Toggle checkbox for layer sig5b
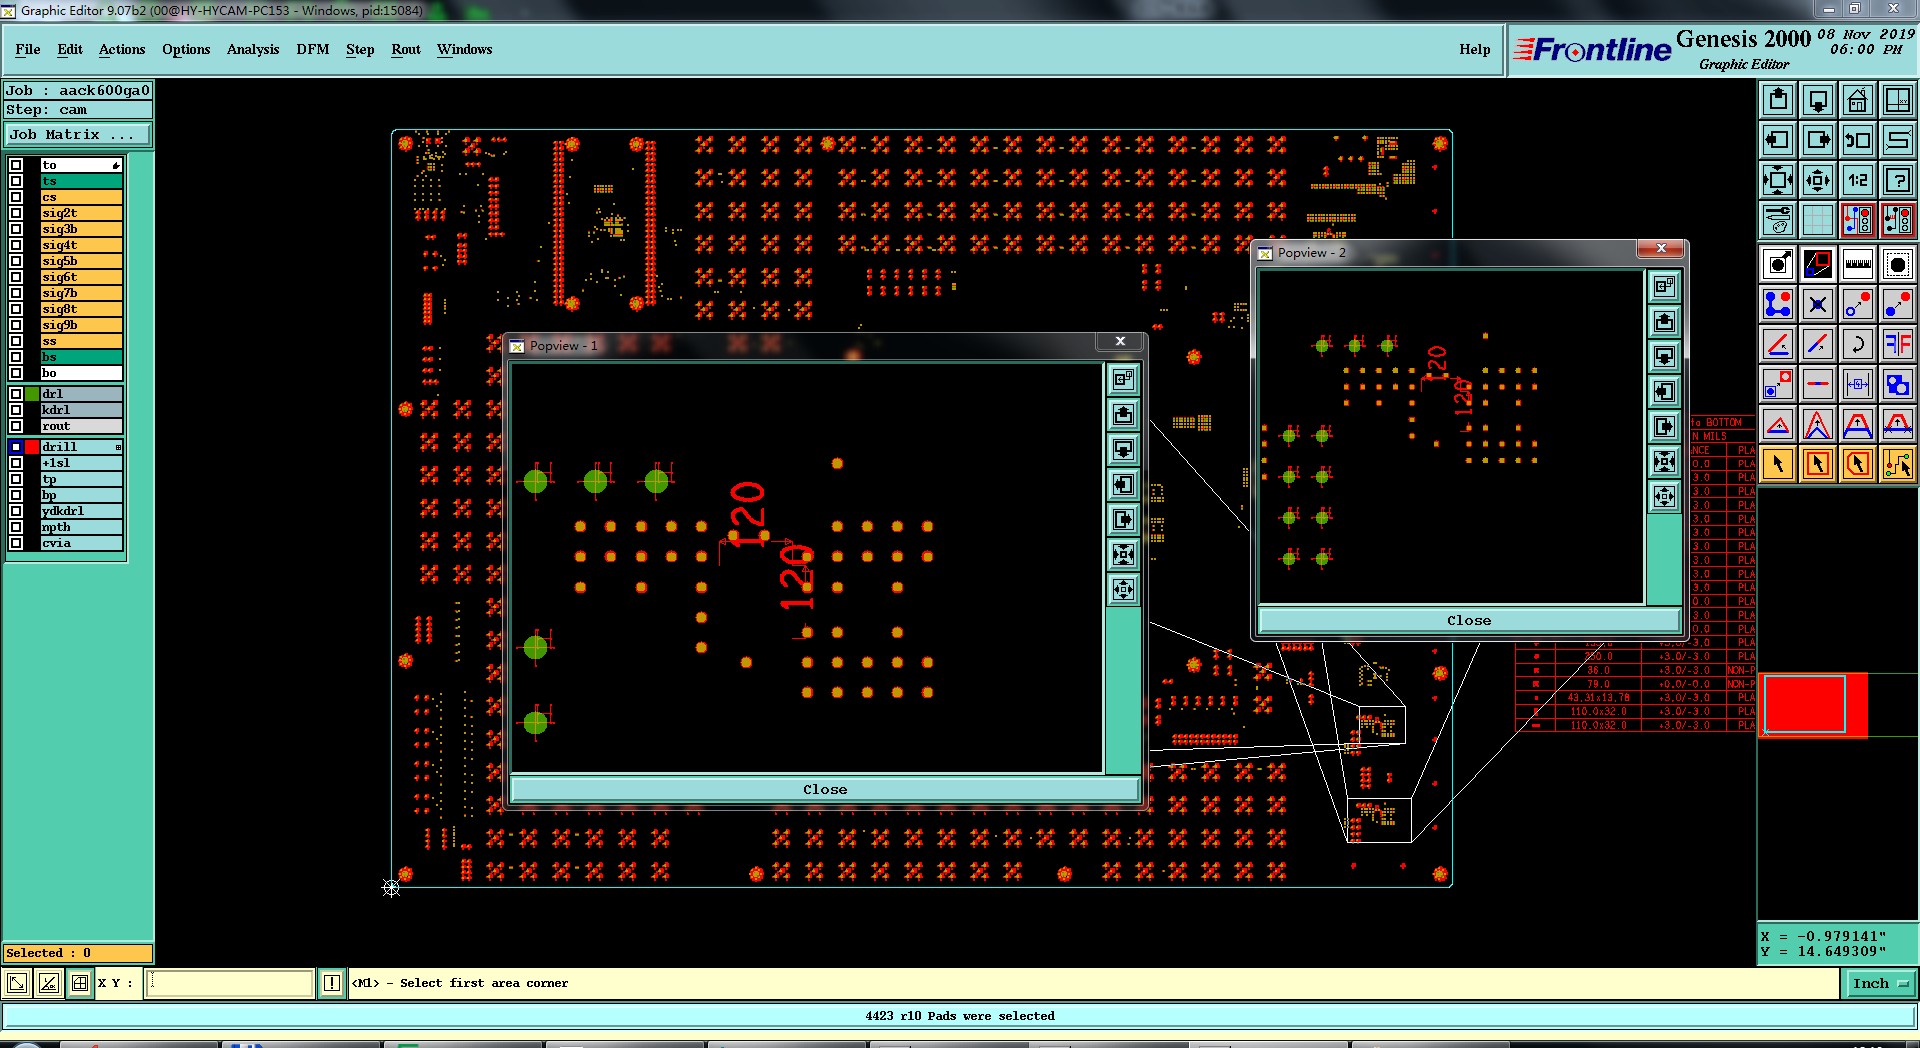 (x=16, y=261)
